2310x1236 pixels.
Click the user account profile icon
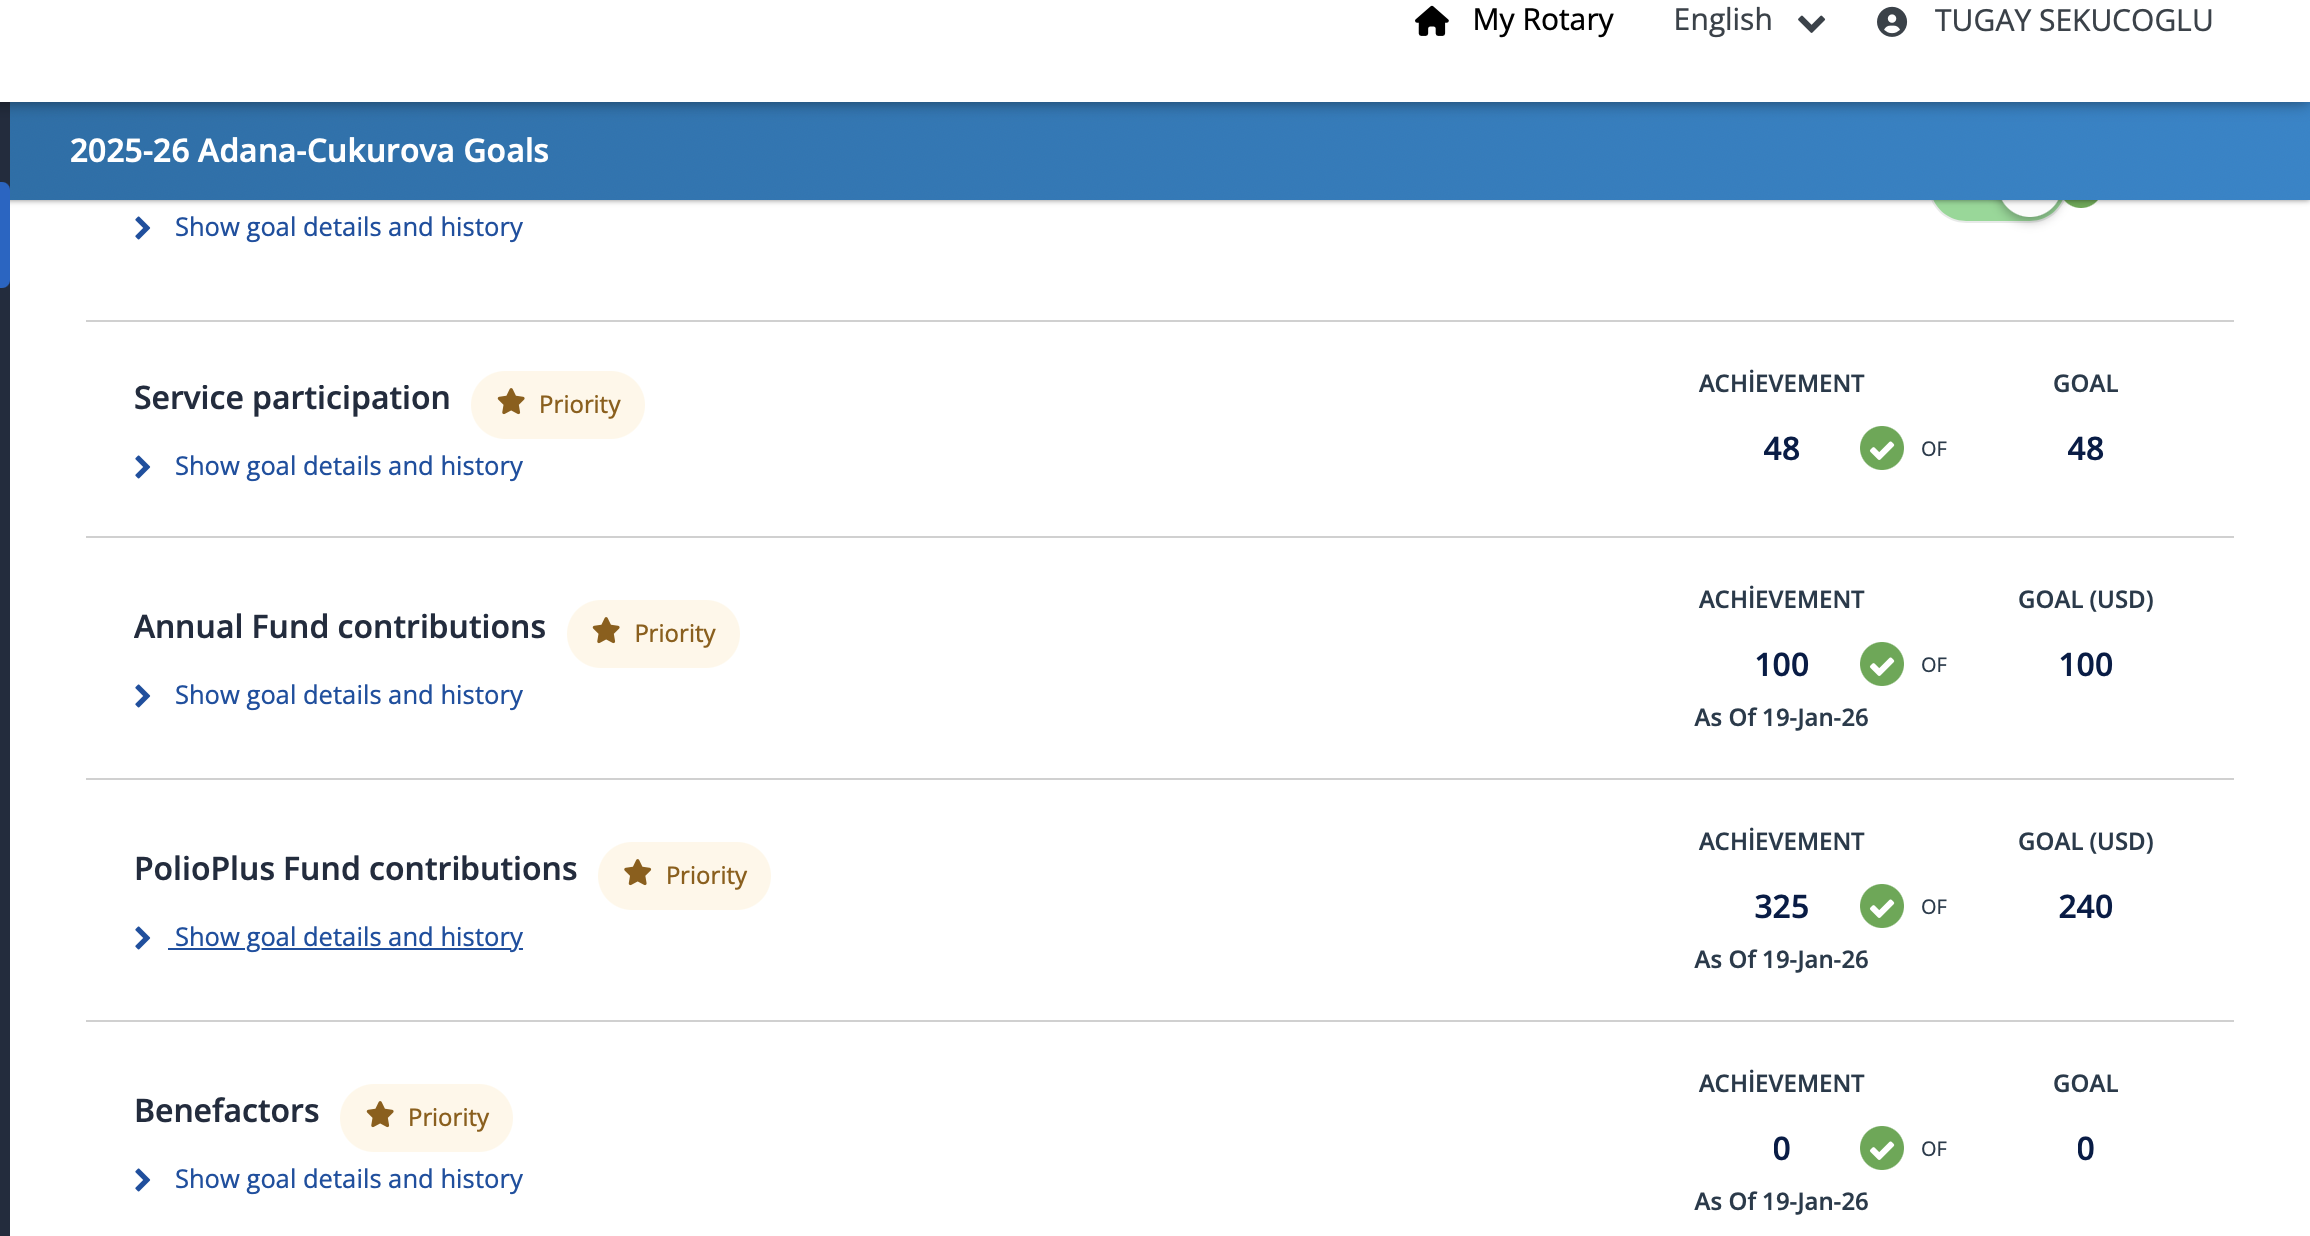(1891, 21)
